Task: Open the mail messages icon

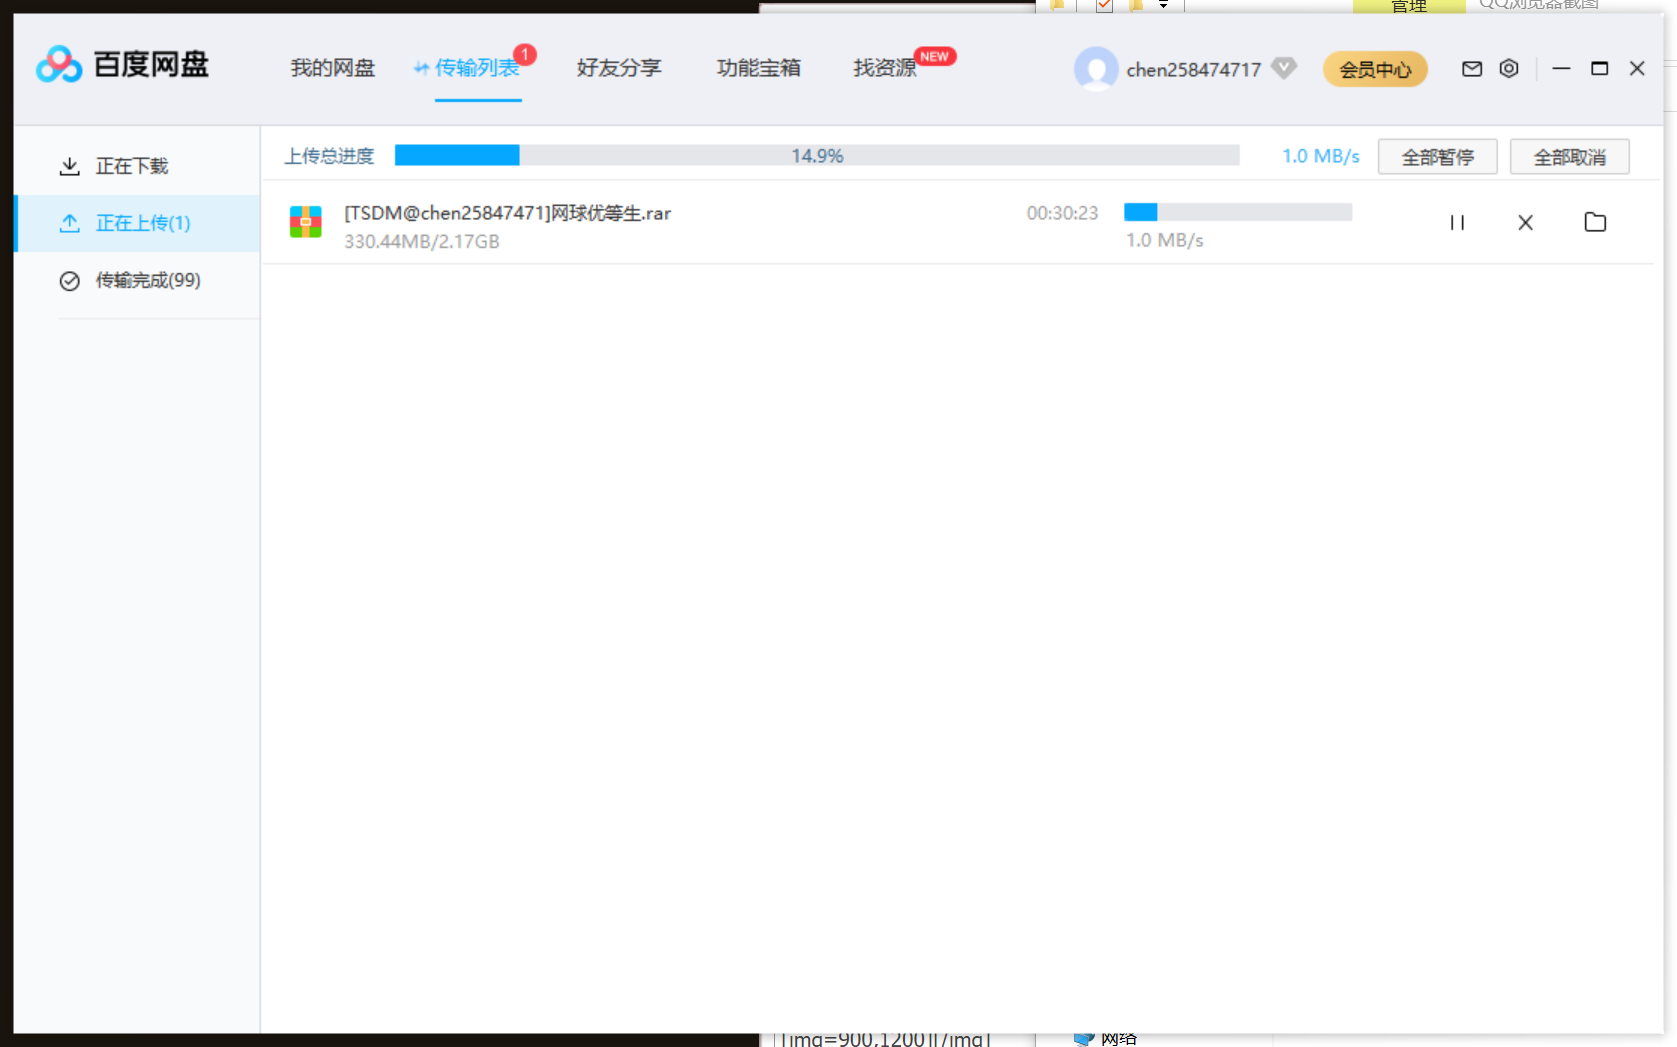Action: click(x=1471, y=69)
